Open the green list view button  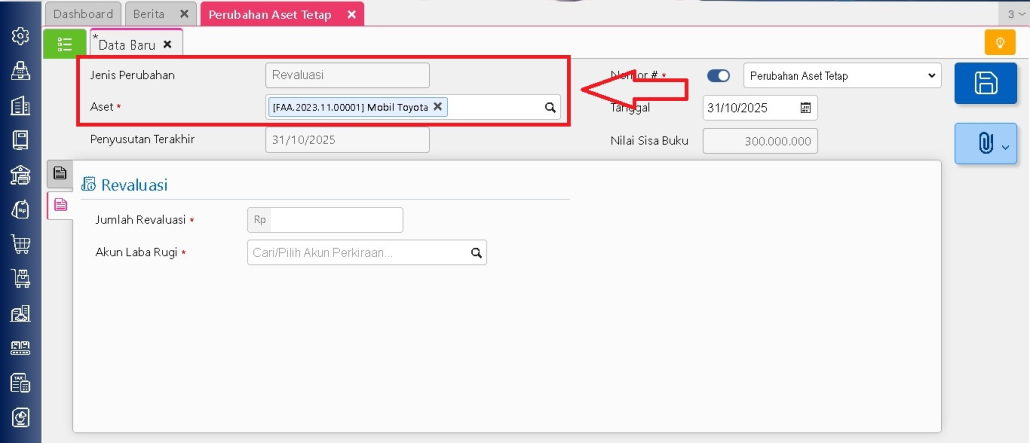tap(66, 44)
